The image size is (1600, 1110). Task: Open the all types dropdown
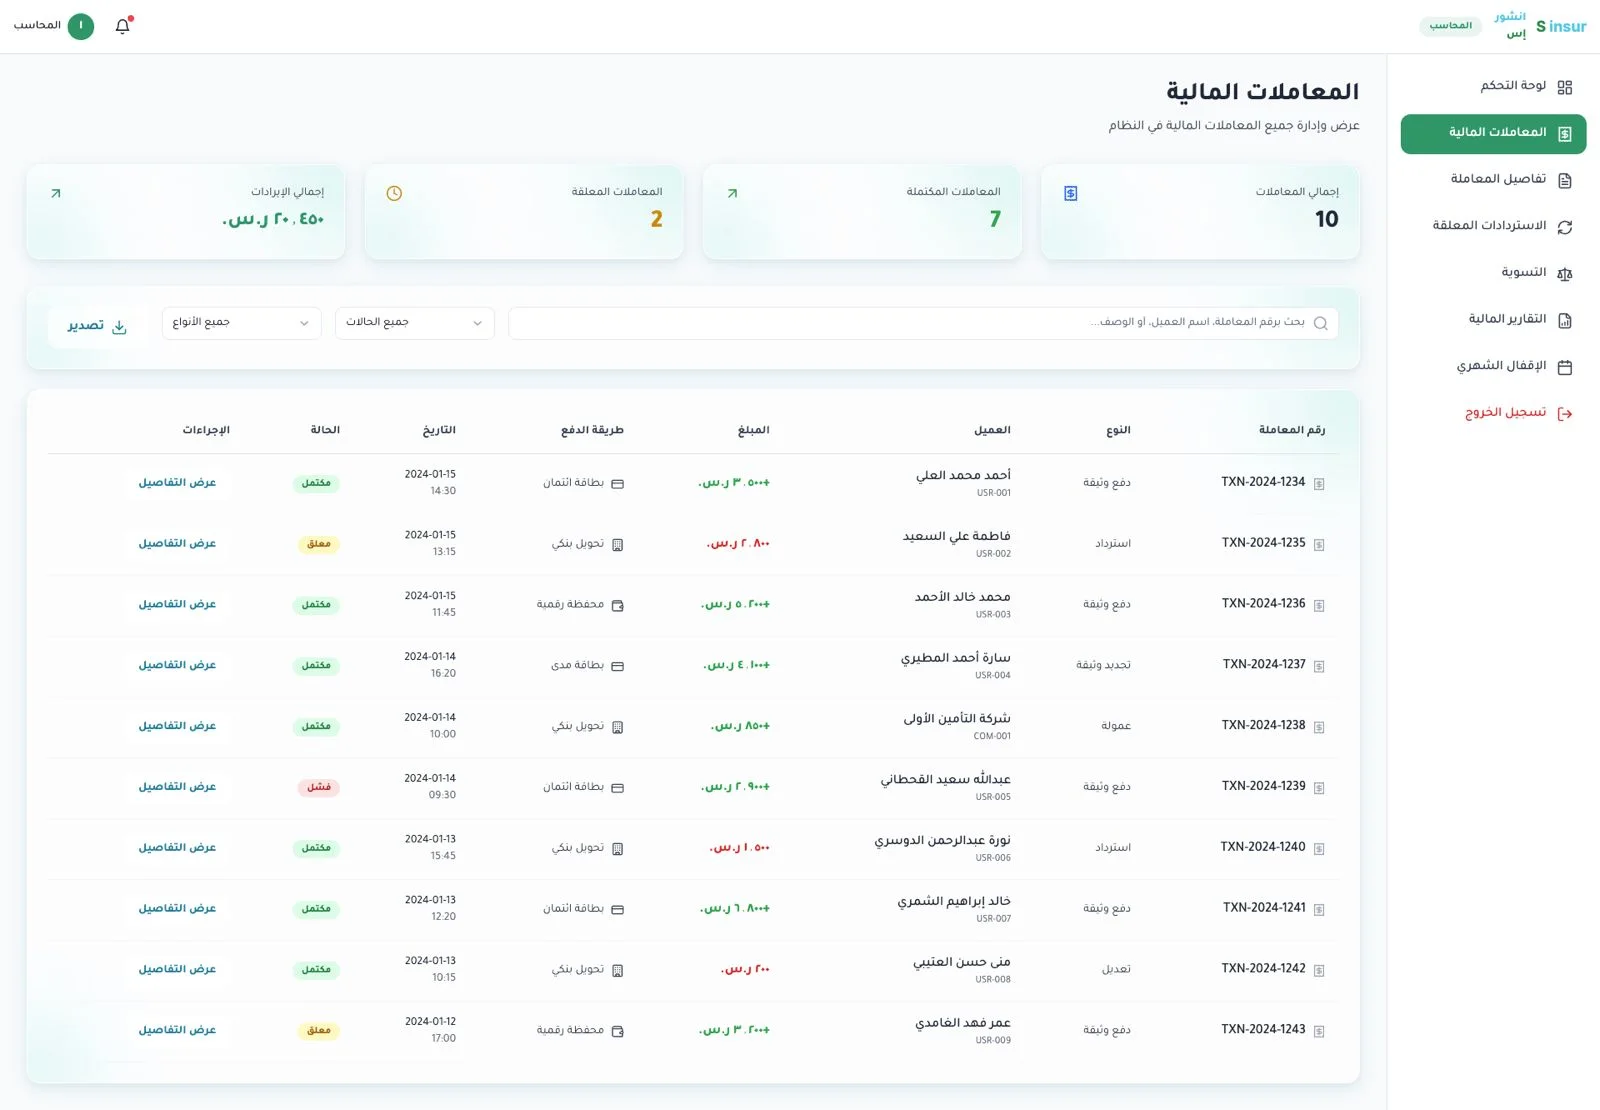[x=241, y=323]
